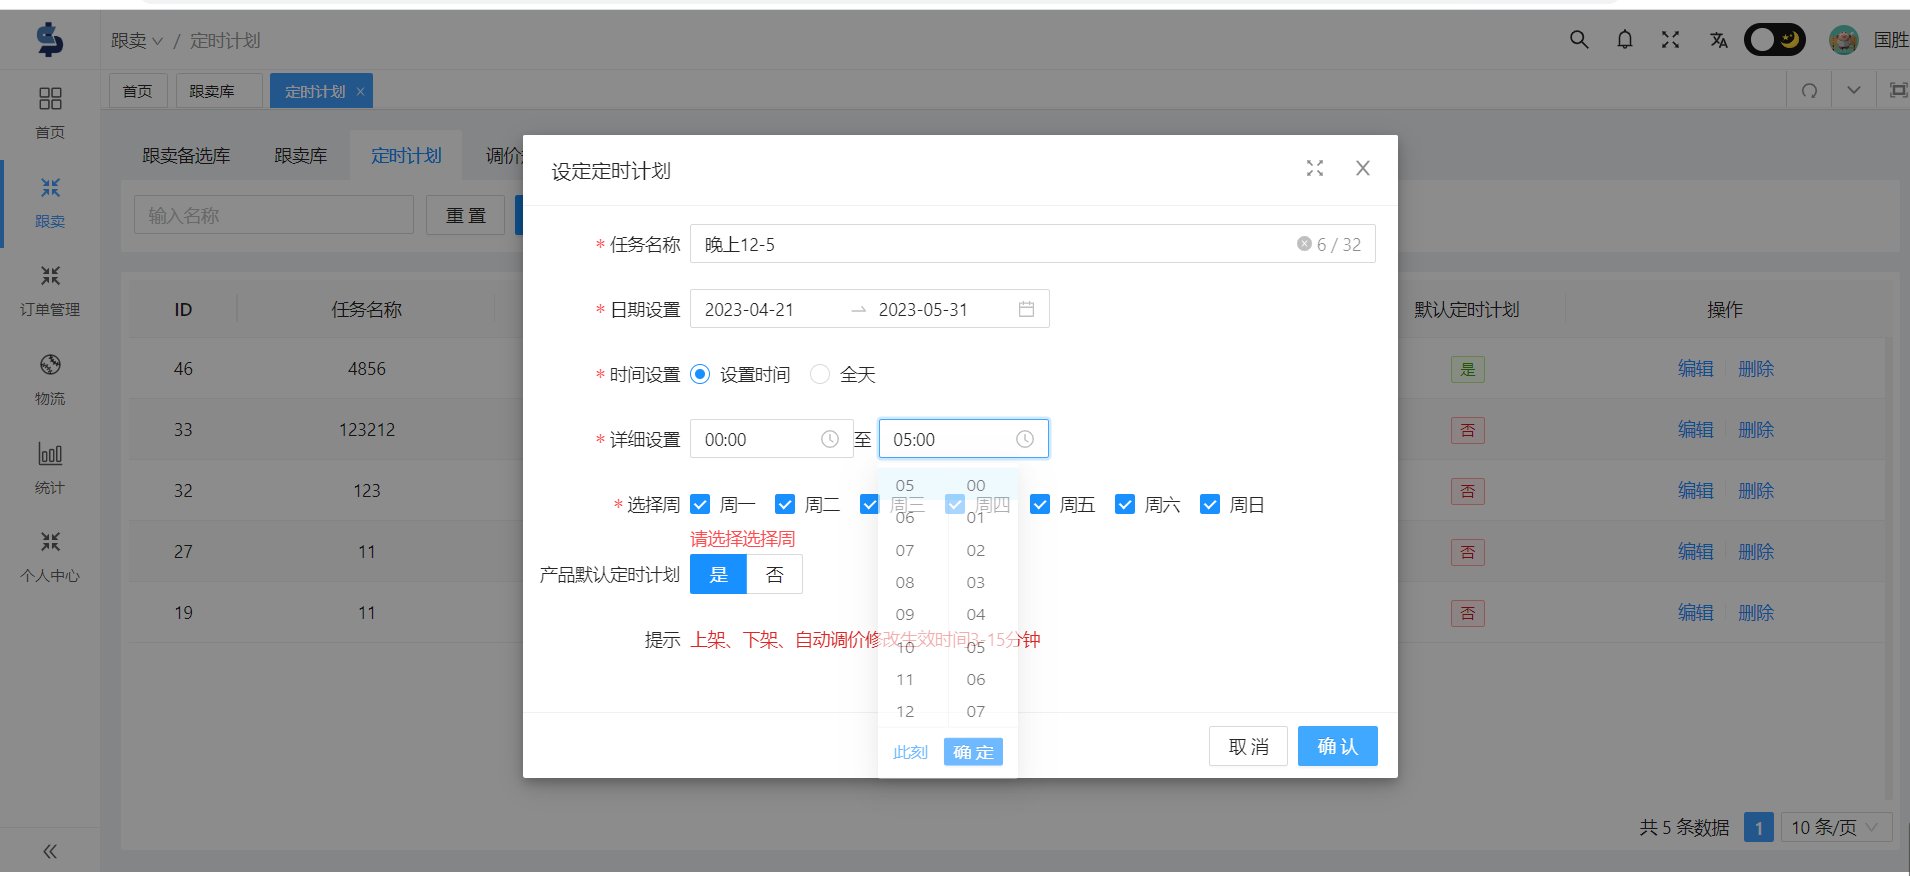This screenshot has width=1910, height=876.
Task: Click 删除 for row ID 33
Action: click(x=1756, y=429)
